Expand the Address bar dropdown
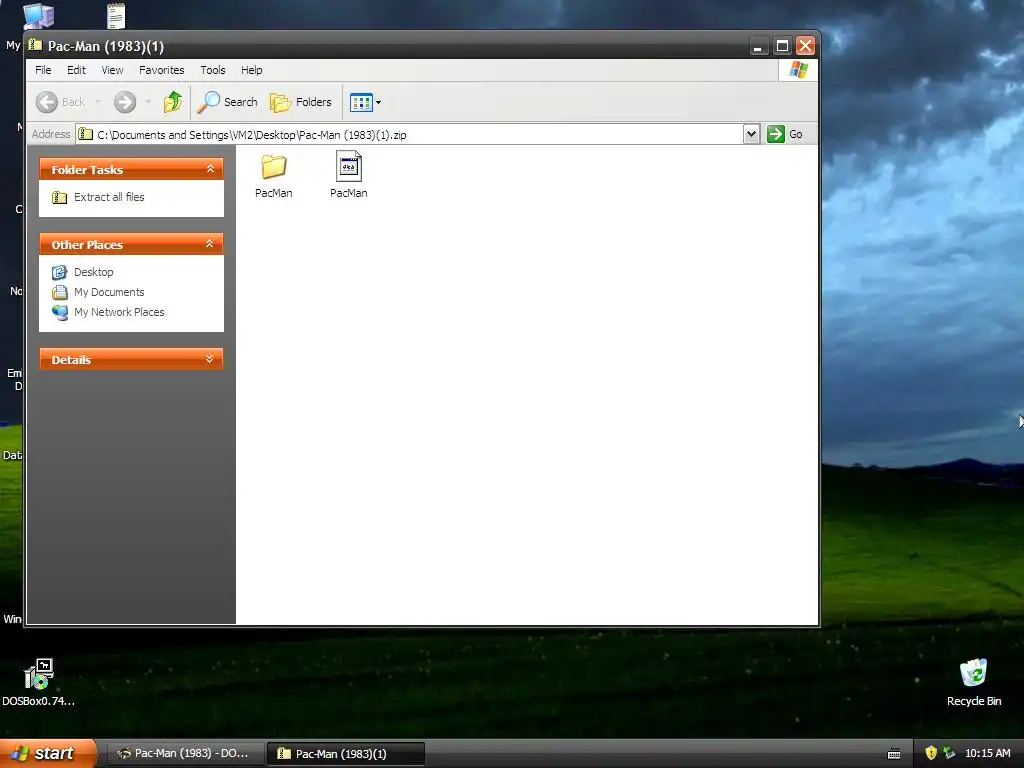Viewport: 1024px width, 768px height. pos(751,134)
